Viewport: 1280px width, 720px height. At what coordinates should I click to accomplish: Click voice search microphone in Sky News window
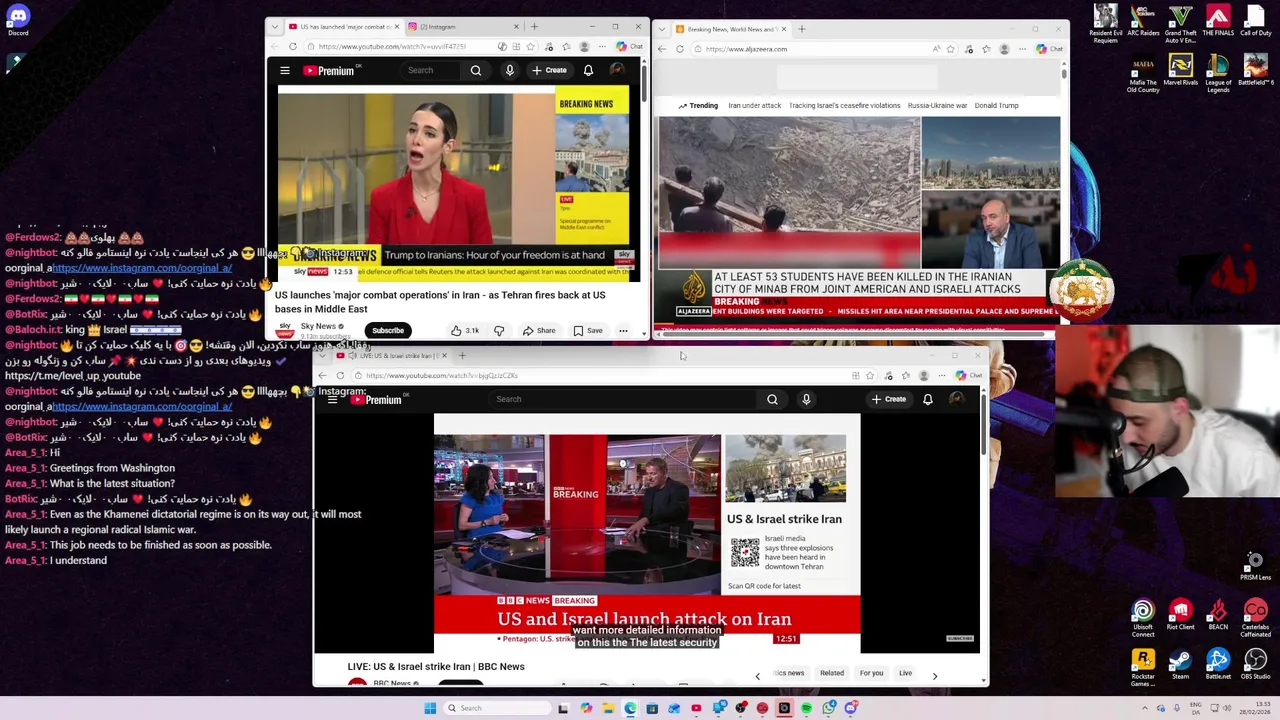(510, 70)
